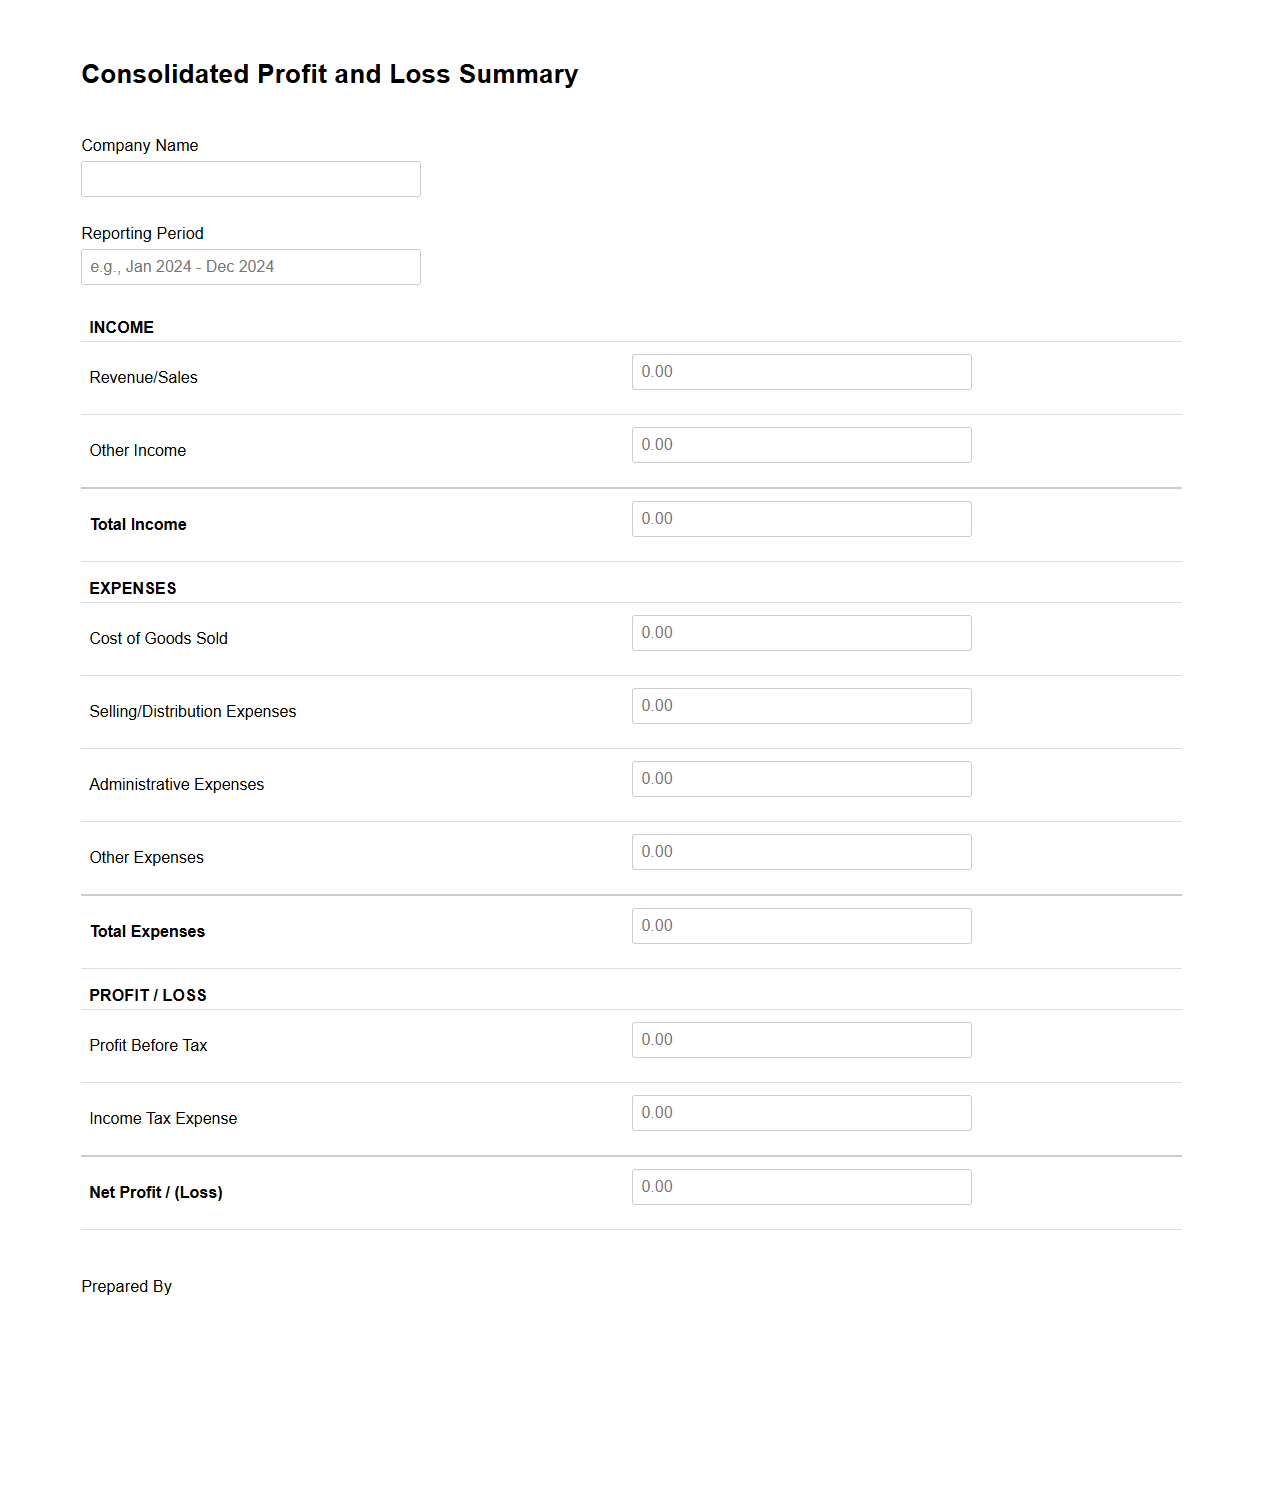Viewport: 1263px width, 1489px height.
Task: Select the page title Consolidated Profit and Loss Summary
Action: pos(330,74)
